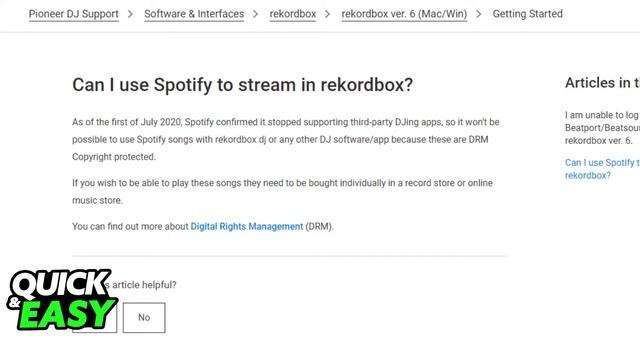Click chevron following the rekordbox breadcrumb
Screen dimensions: 640x360
pyautogui.click(x=327, y=14)
